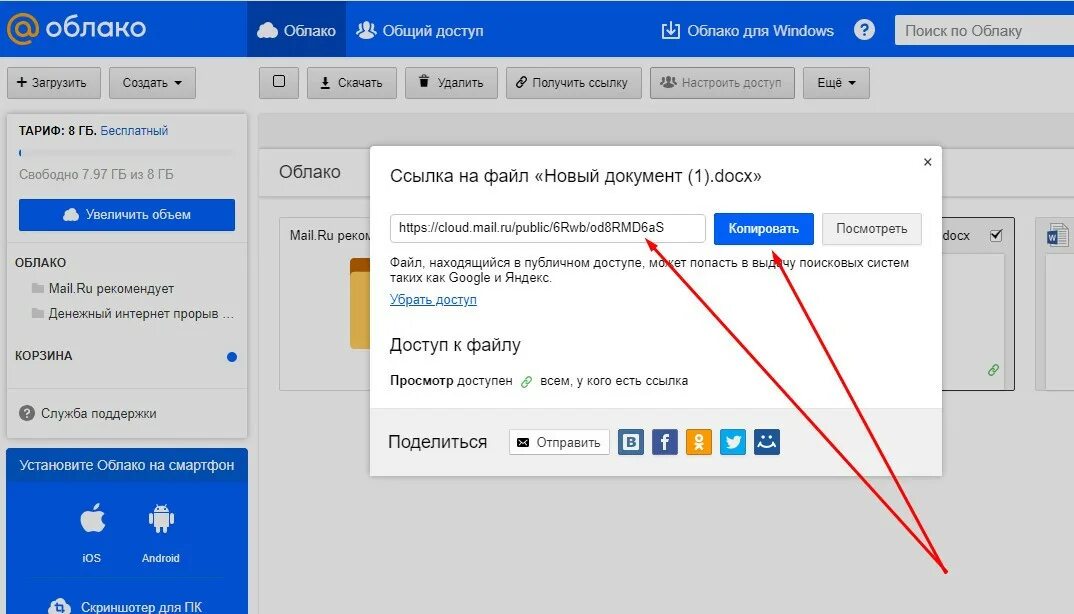The width and height of the screenshot is (1074, 614).
Task: Open the ОБЛАКО root section in sidebar
Action: tap(40, 262)
